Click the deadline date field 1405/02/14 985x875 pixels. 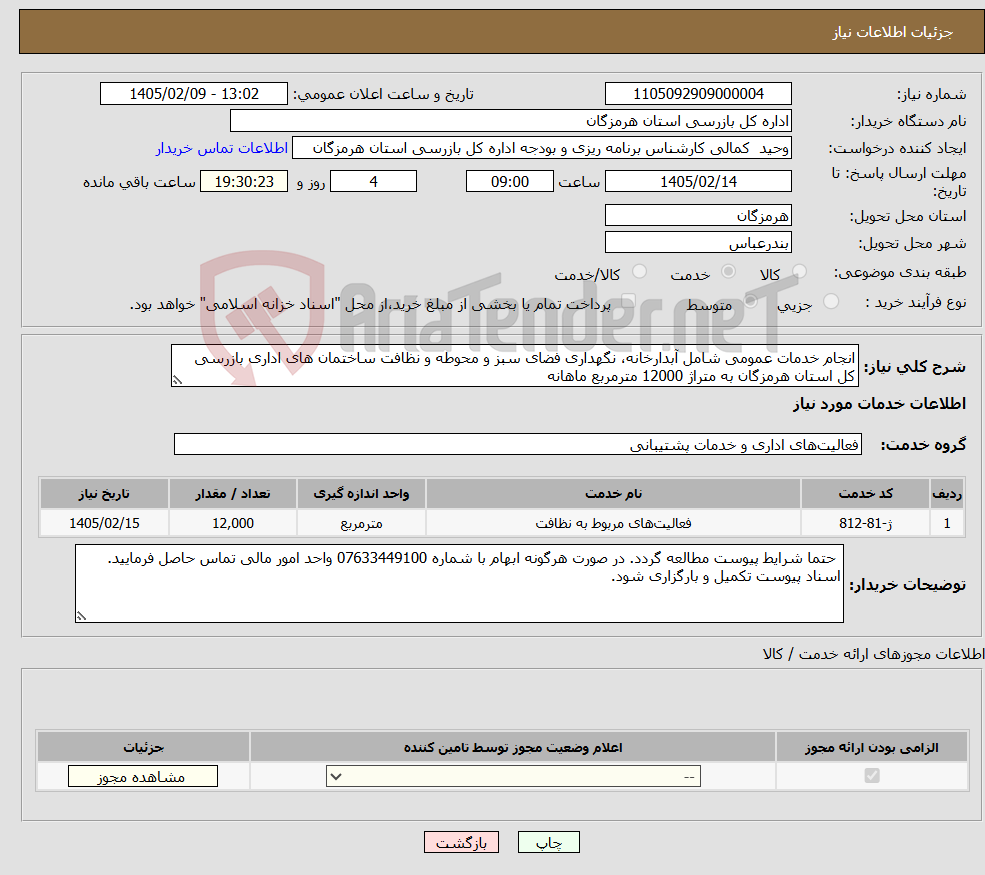[x=698, y=182]
